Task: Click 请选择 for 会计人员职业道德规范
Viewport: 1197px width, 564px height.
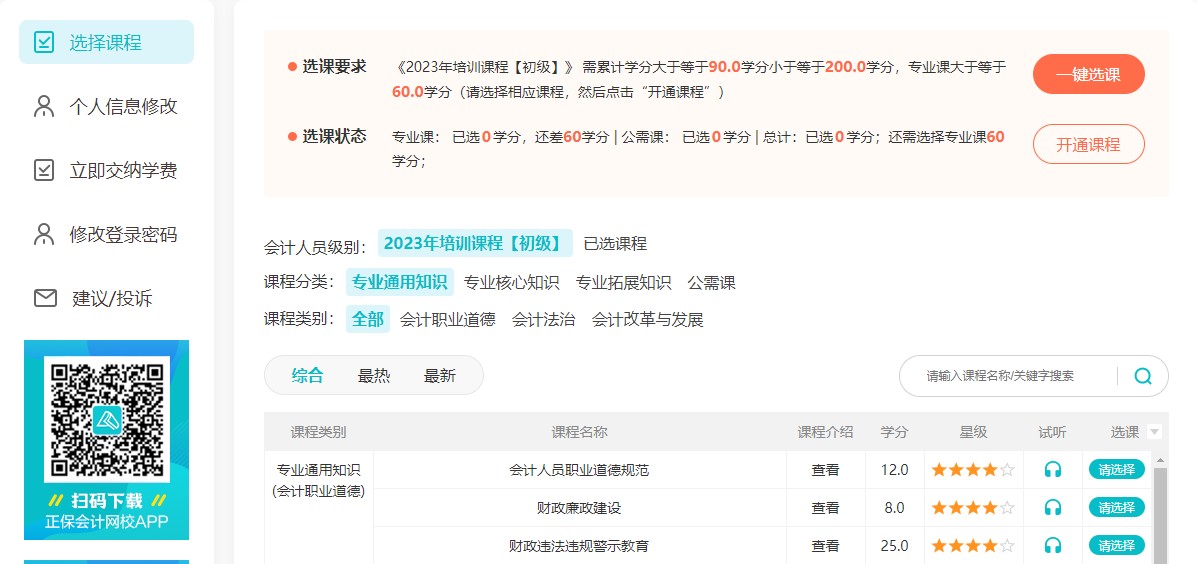Action: pyautogui.click(x=1117, y=469)
